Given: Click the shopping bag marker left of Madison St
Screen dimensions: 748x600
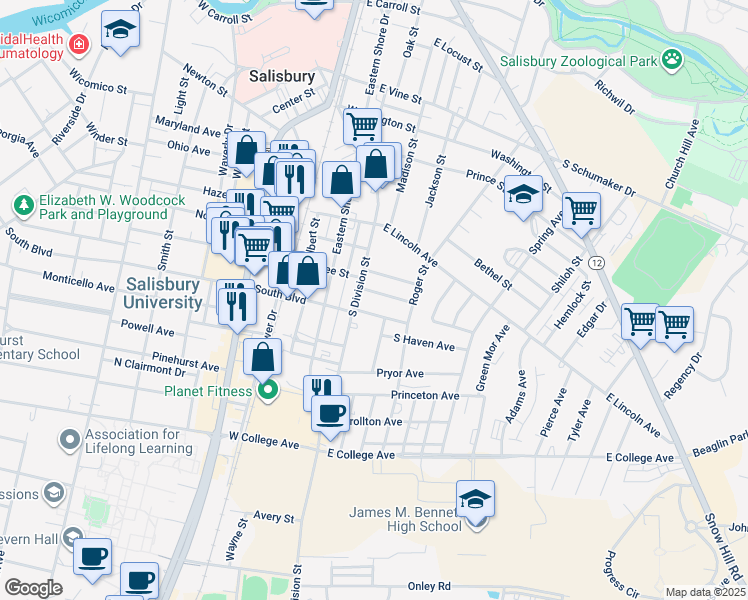Looking at the screenshot, I should [x=375, y=166].
